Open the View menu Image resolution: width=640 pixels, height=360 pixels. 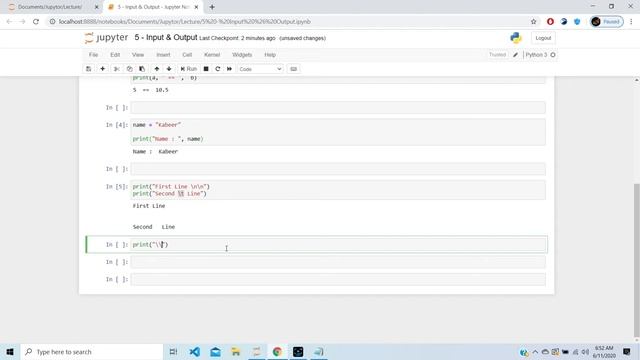click(138, 55)
